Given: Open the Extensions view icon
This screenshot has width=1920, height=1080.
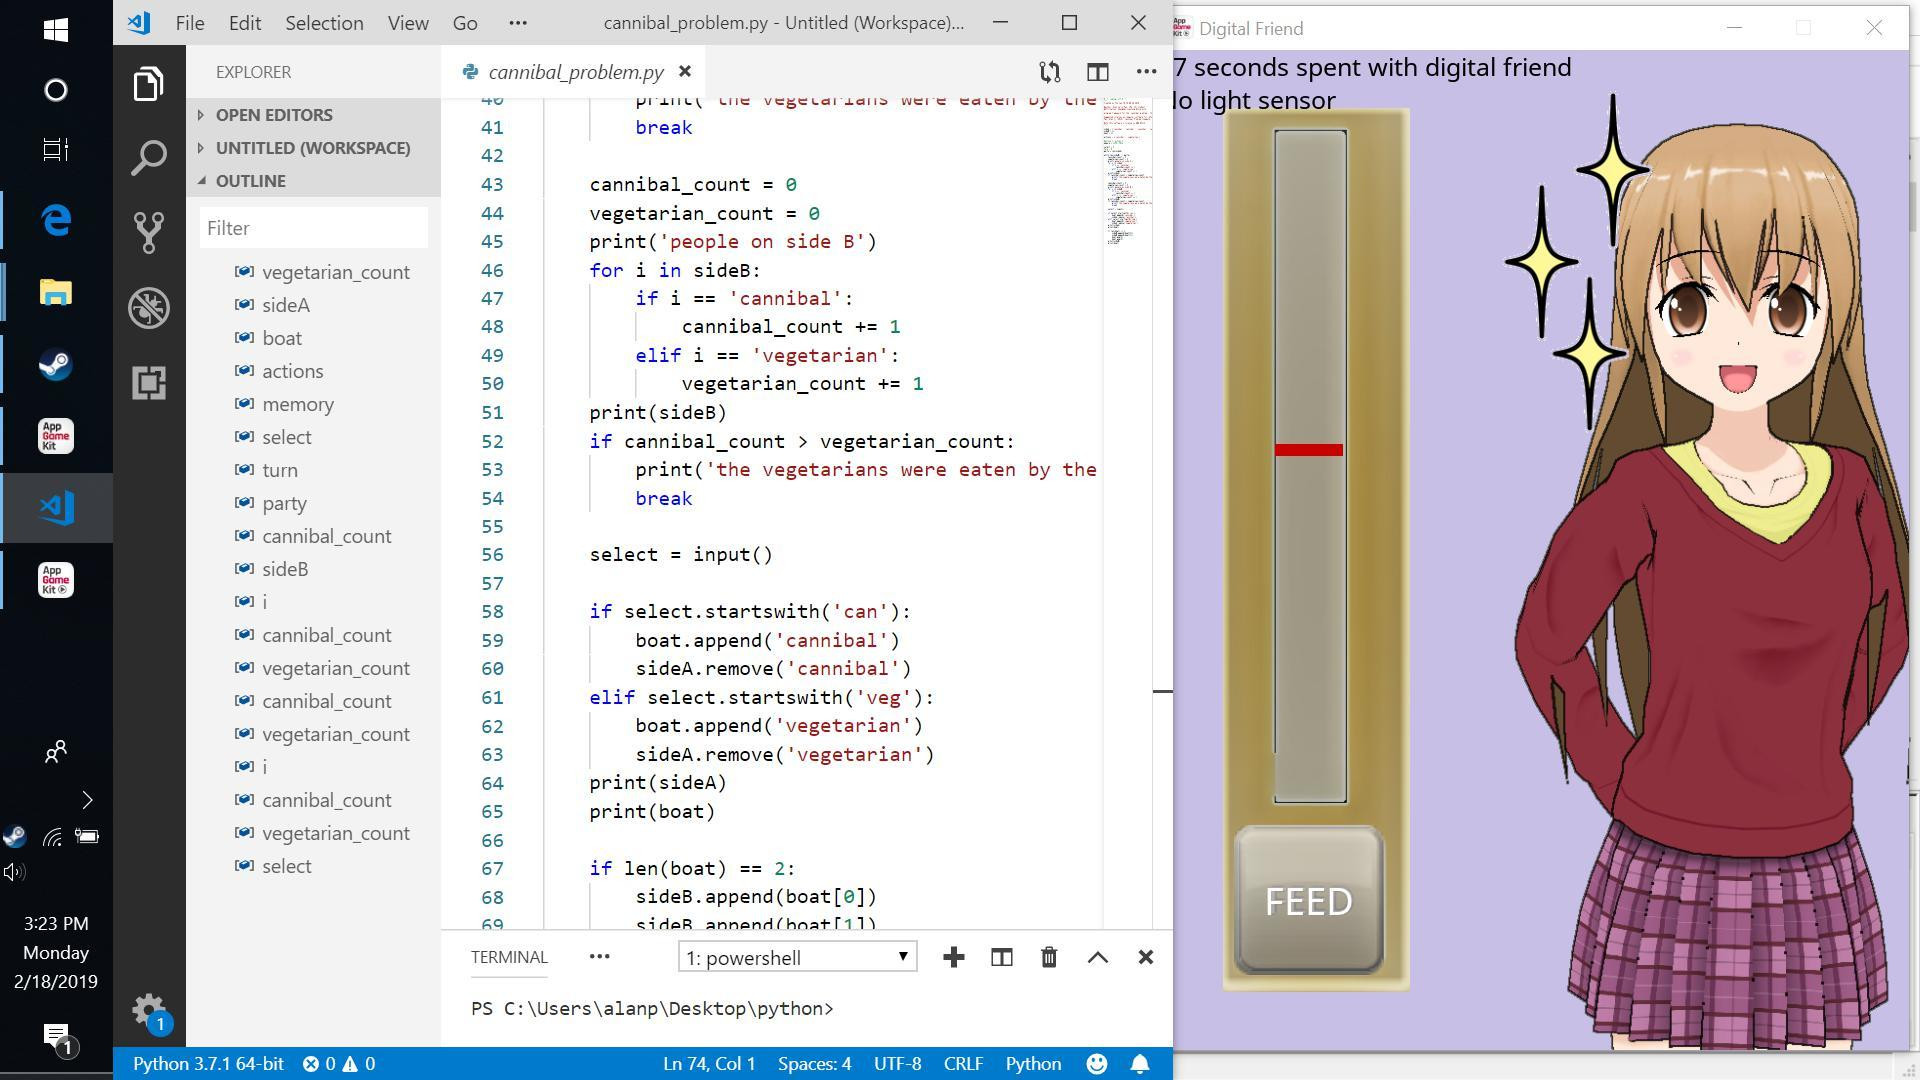Looking at the screenshot, I should (149, 383).
